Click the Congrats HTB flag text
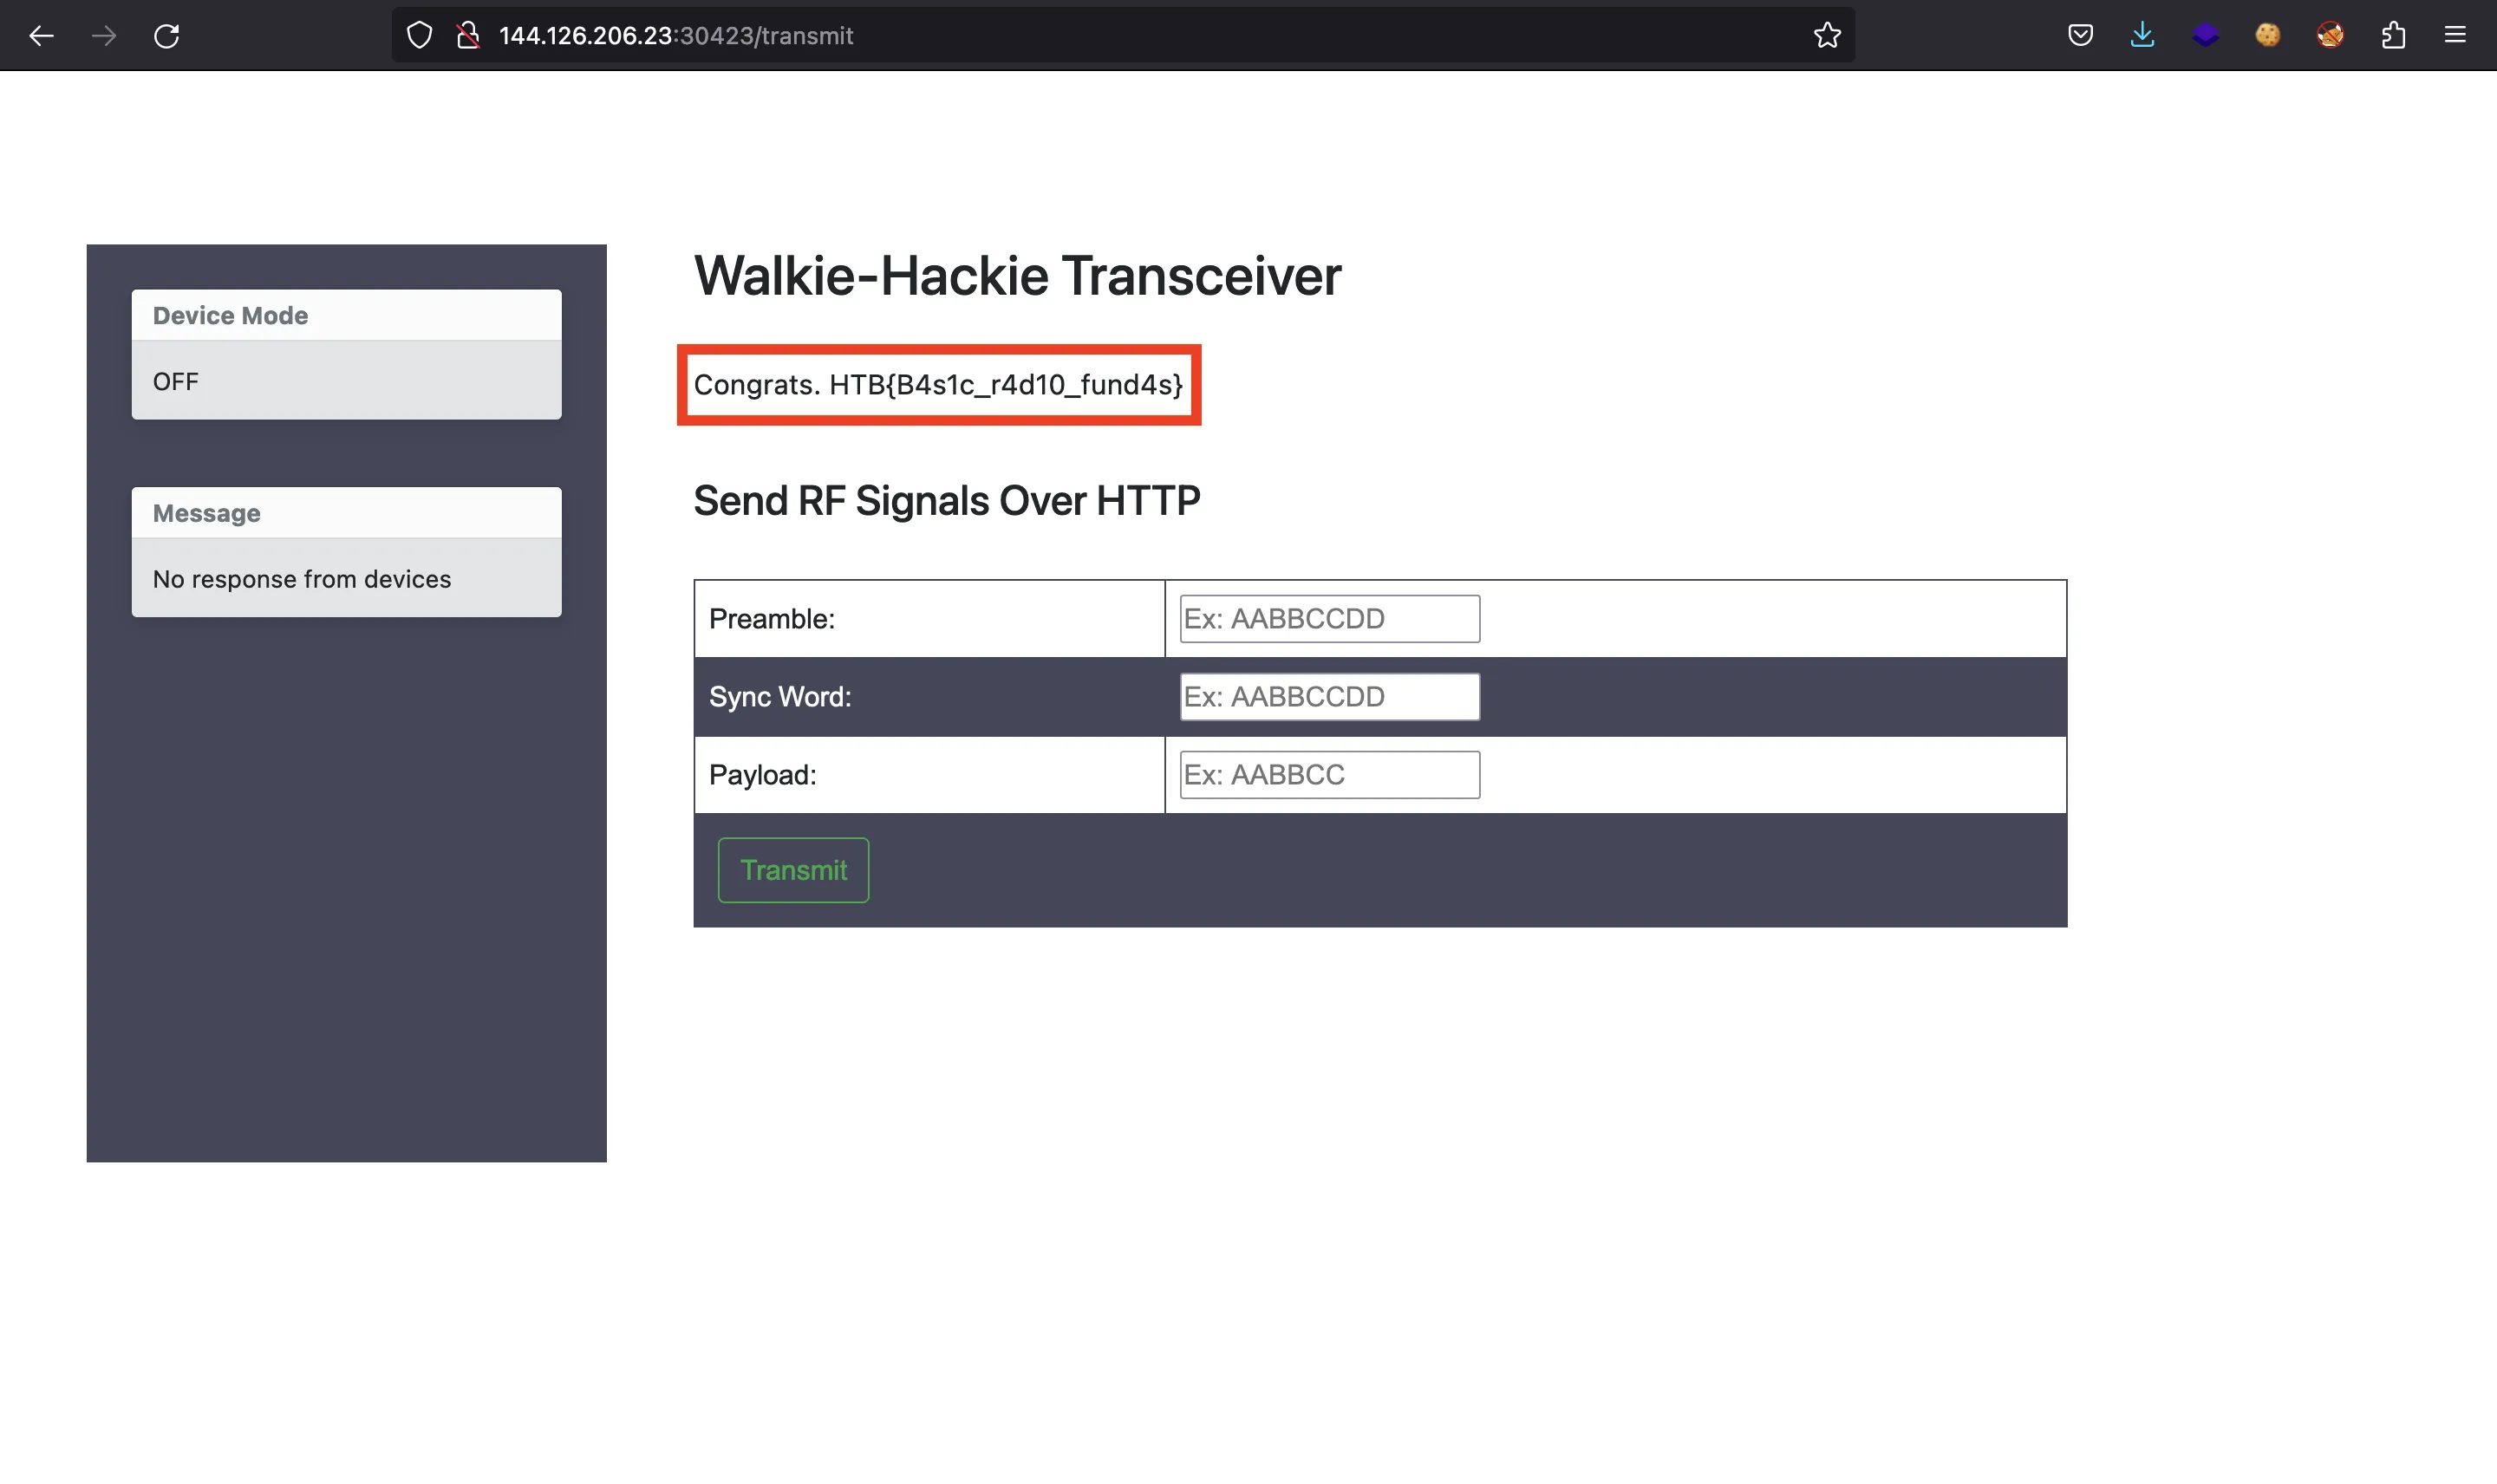This screenshot has width=2497, height=1484. pos(938,385)
